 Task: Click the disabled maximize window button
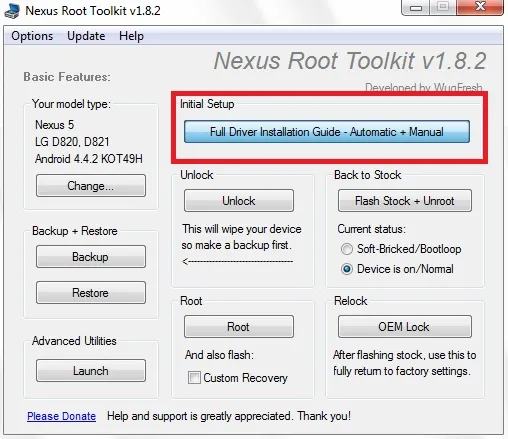[443, 7]
